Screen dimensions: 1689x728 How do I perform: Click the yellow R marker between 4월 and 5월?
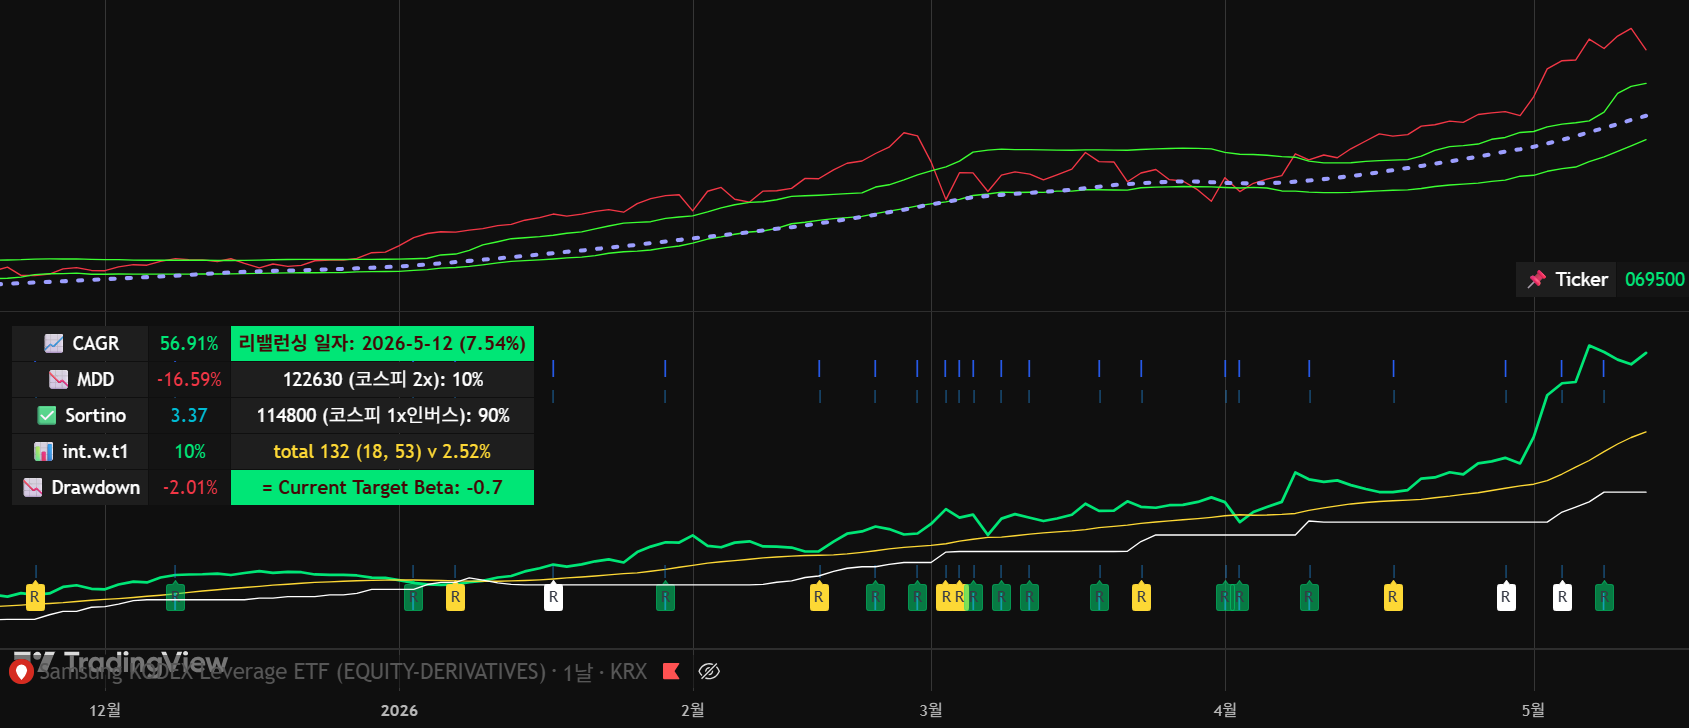point(1392,597)
